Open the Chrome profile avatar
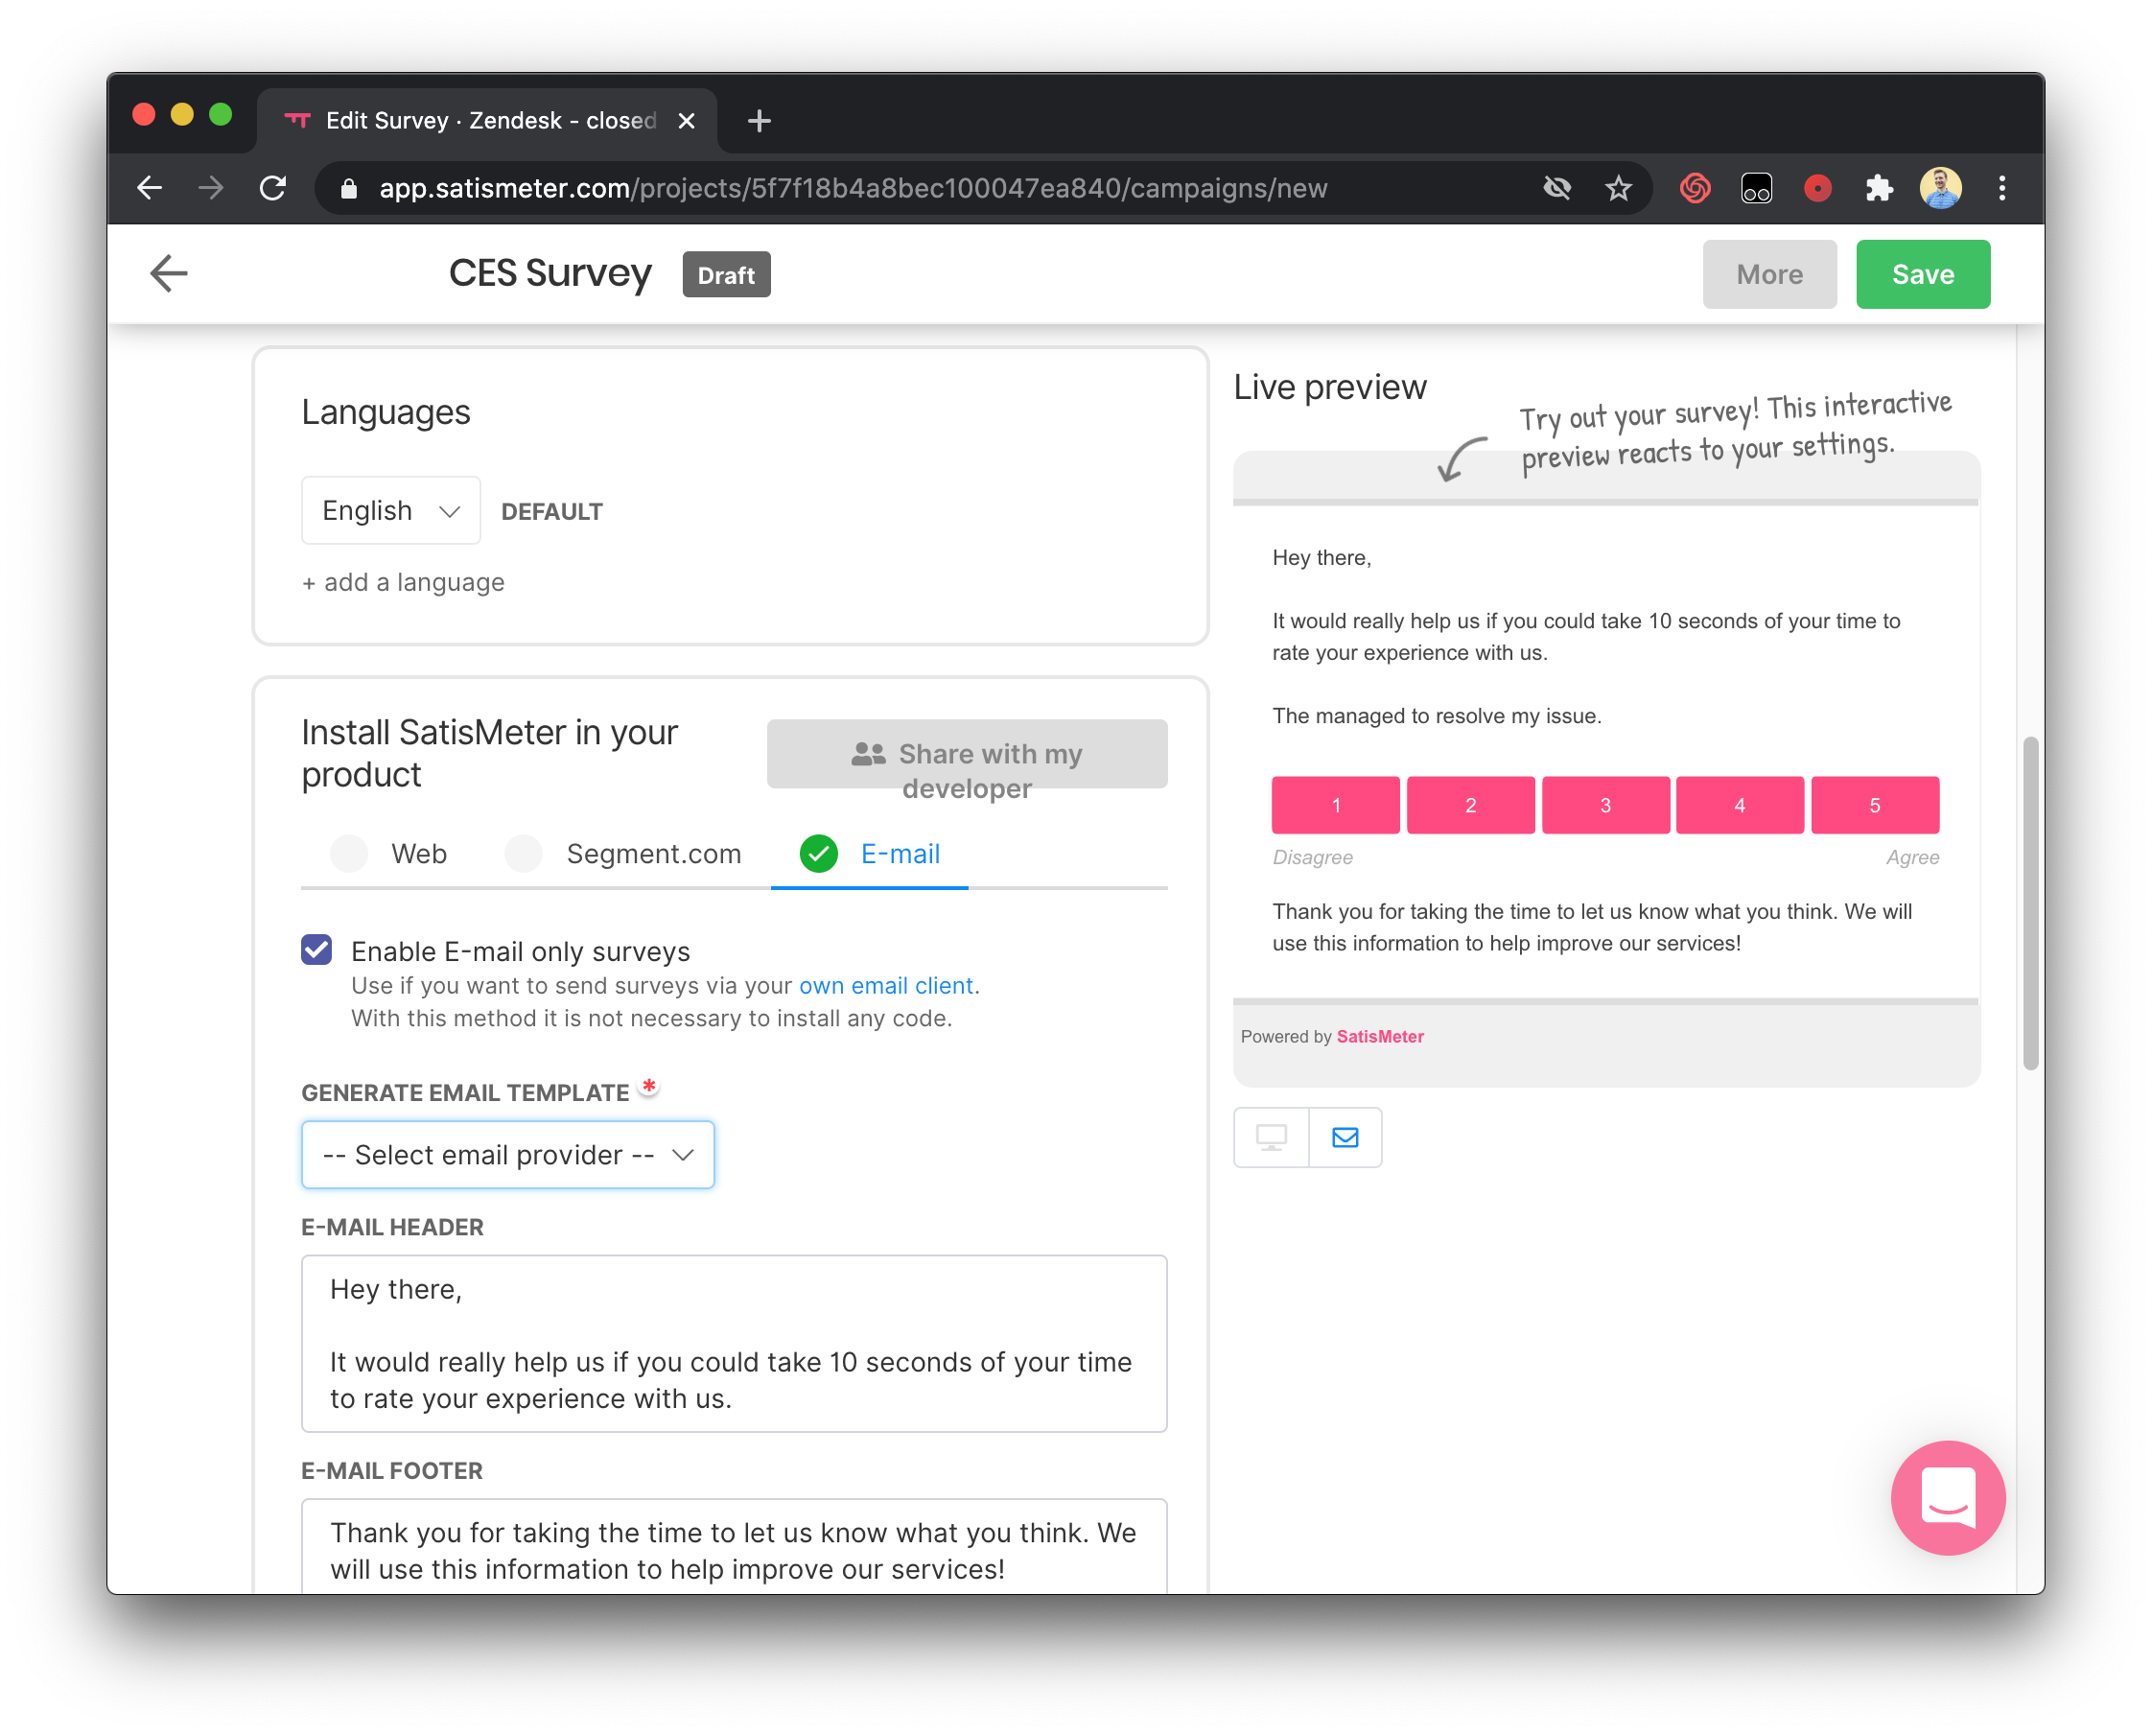Screen dimensions: 2152x1736 [1940, 188]
